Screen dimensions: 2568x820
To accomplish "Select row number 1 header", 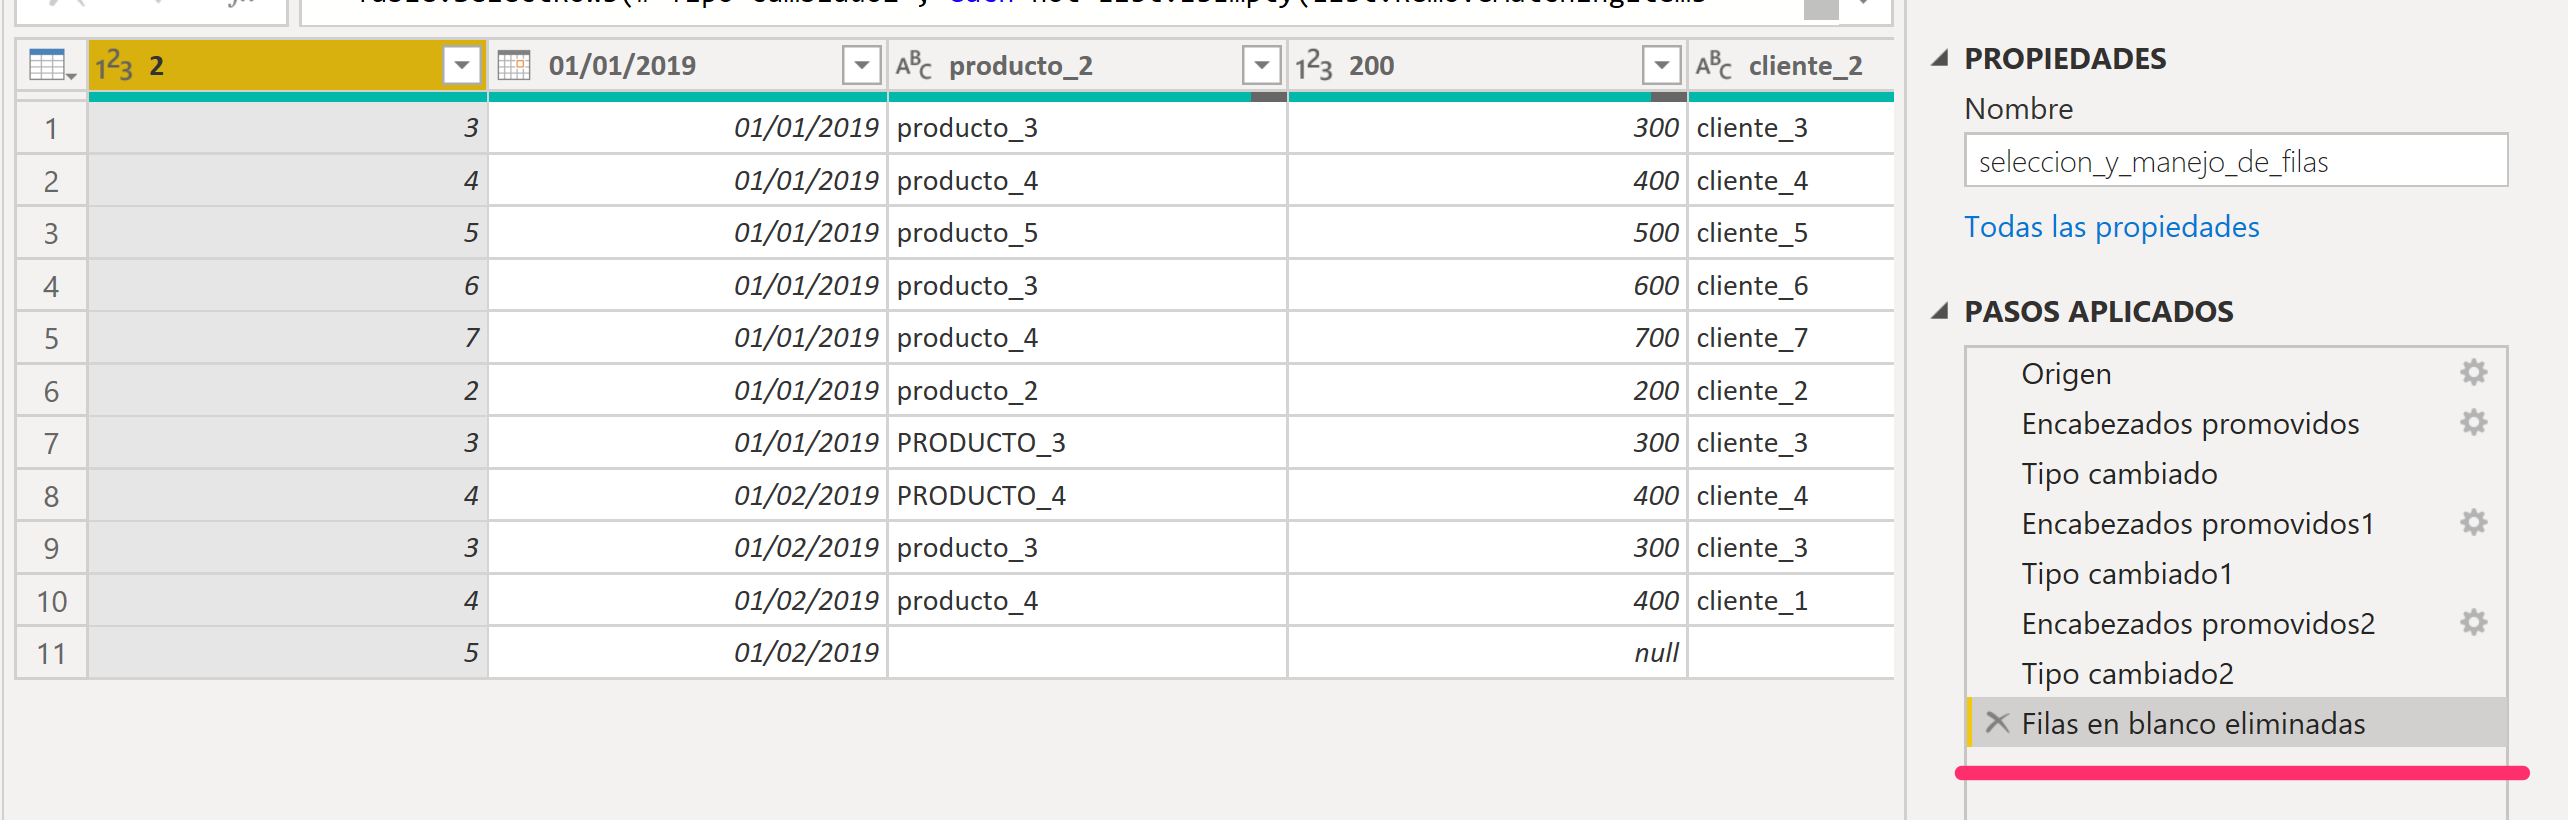I will pos(52,128).
